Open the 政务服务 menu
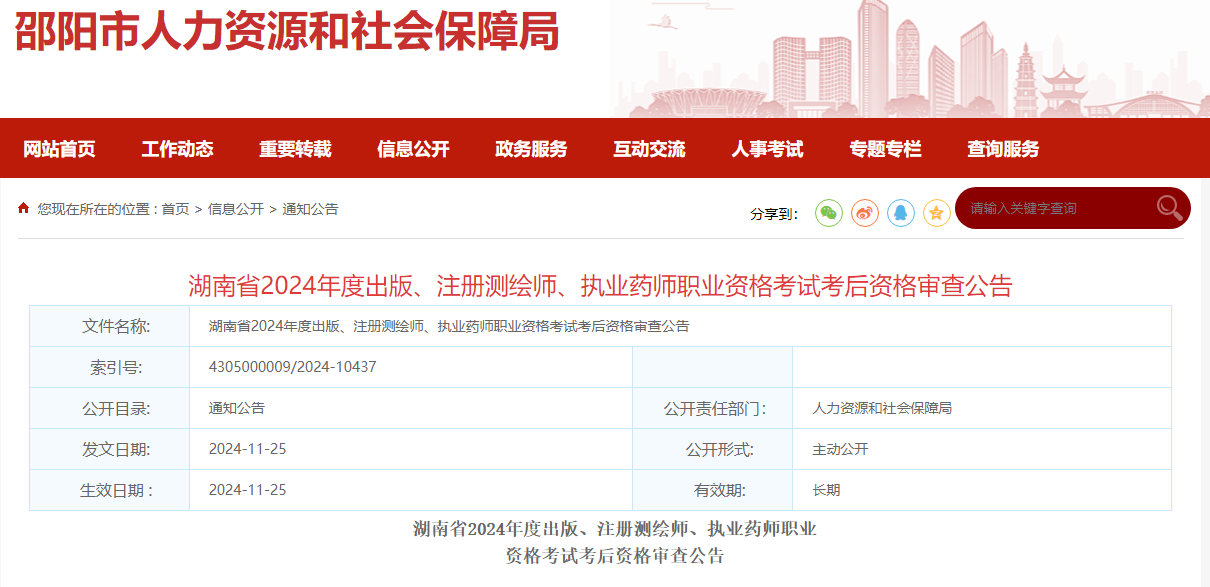This screenshot has height=587, width=1210. (531, 149)
